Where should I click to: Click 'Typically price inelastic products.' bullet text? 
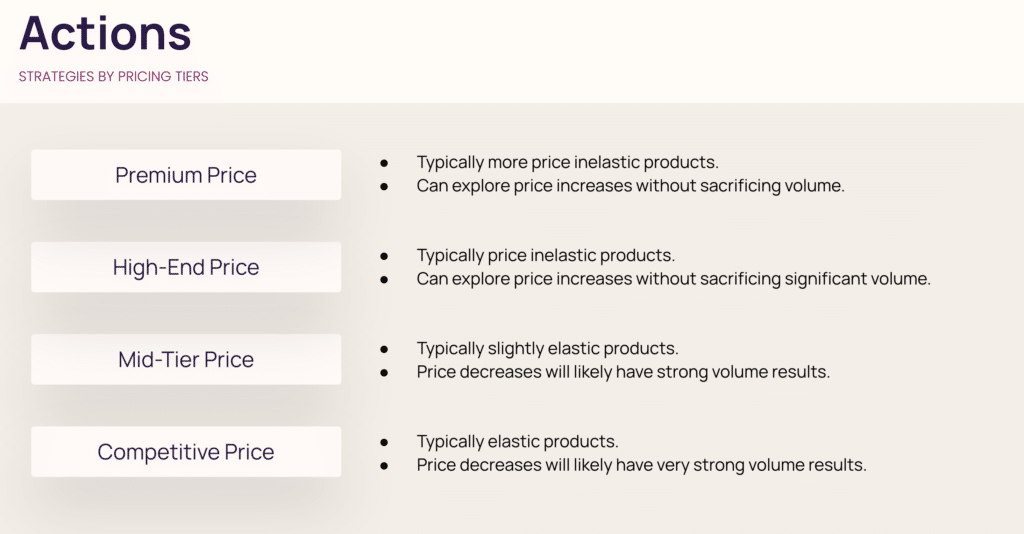pyautogui.click(x=545, y=255)
